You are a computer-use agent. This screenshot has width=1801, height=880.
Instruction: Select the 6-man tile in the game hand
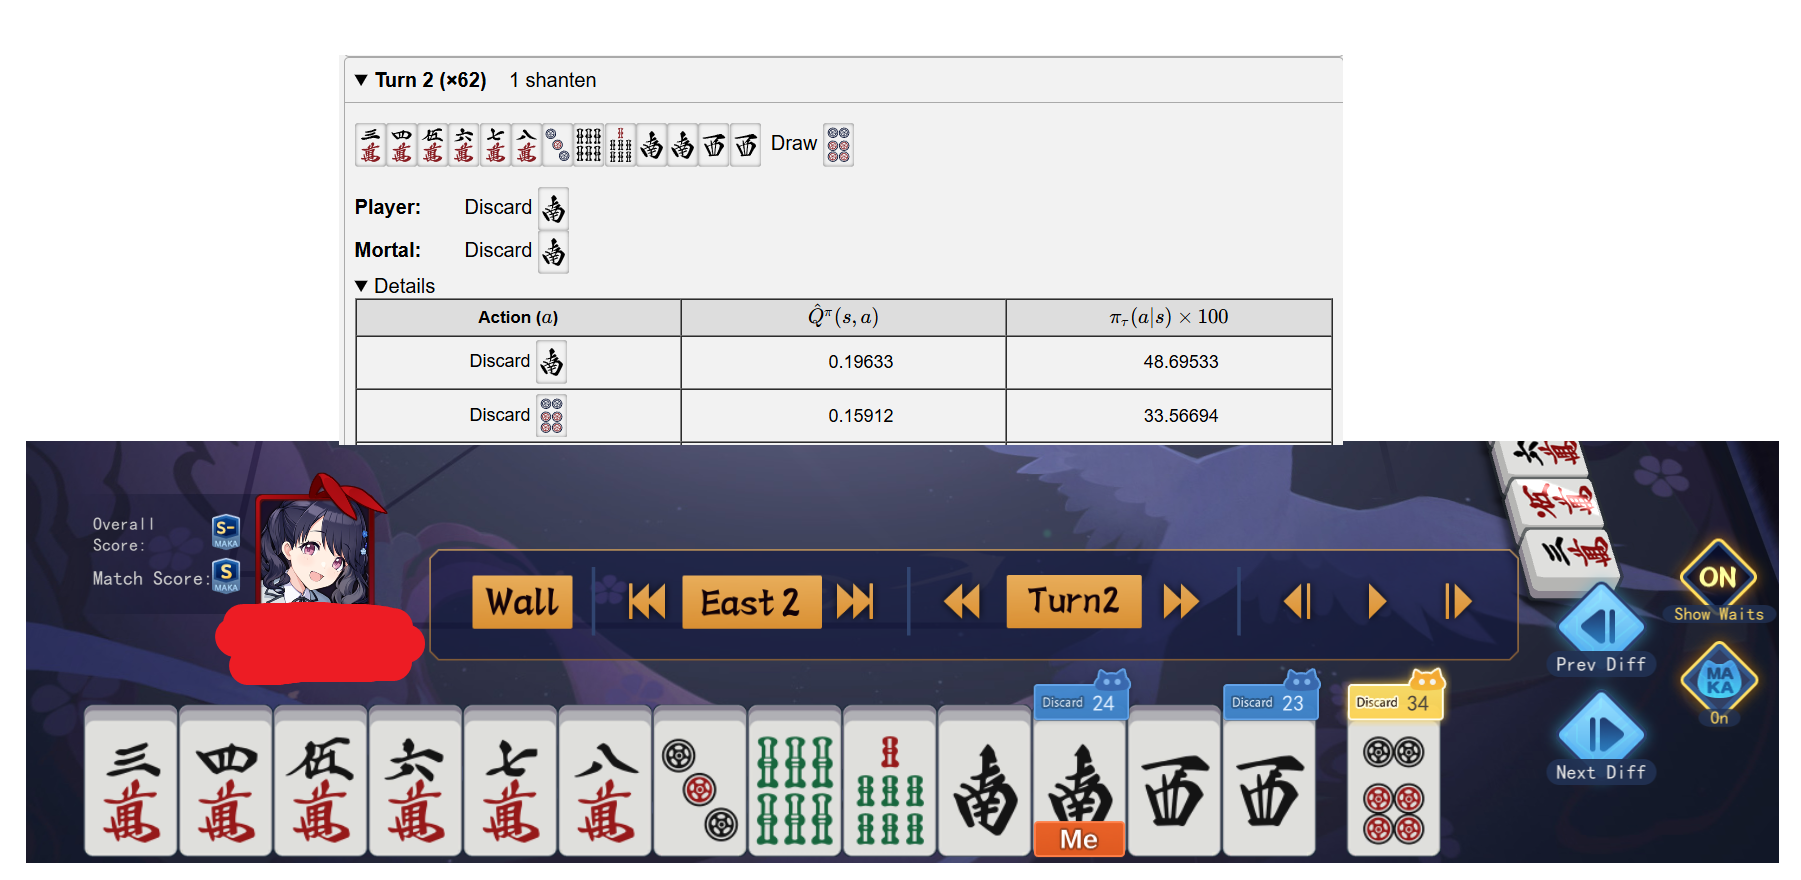pos(416,783)
